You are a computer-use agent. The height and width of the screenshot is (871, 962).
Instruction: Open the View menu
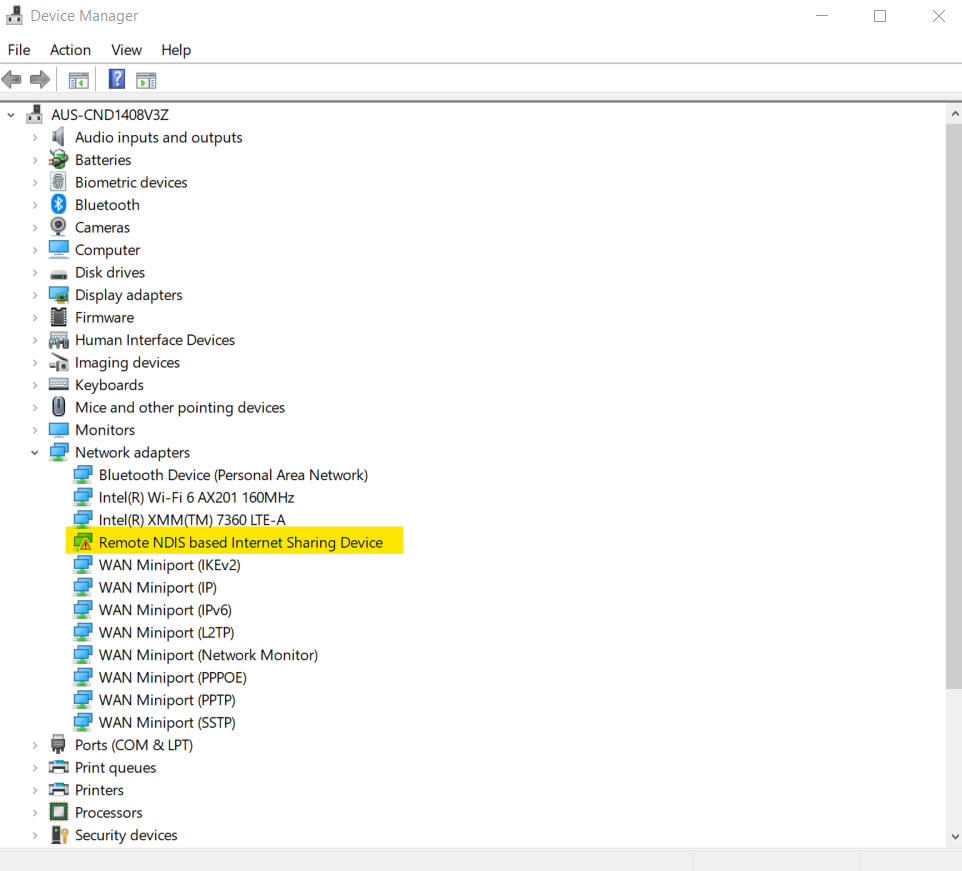coord(126,50)
